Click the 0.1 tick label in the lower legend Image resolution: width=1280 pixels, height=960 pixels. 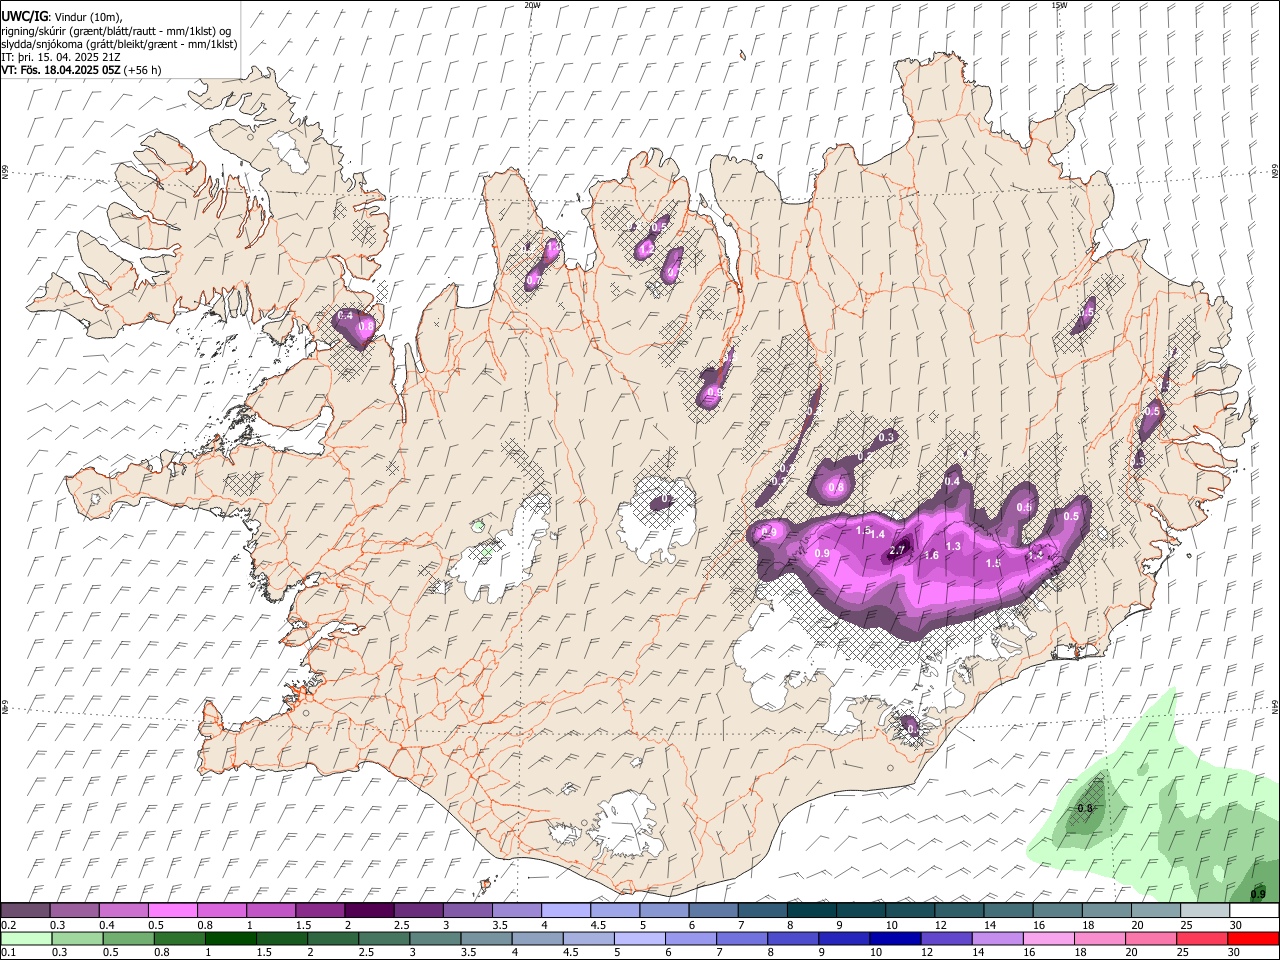8,953
